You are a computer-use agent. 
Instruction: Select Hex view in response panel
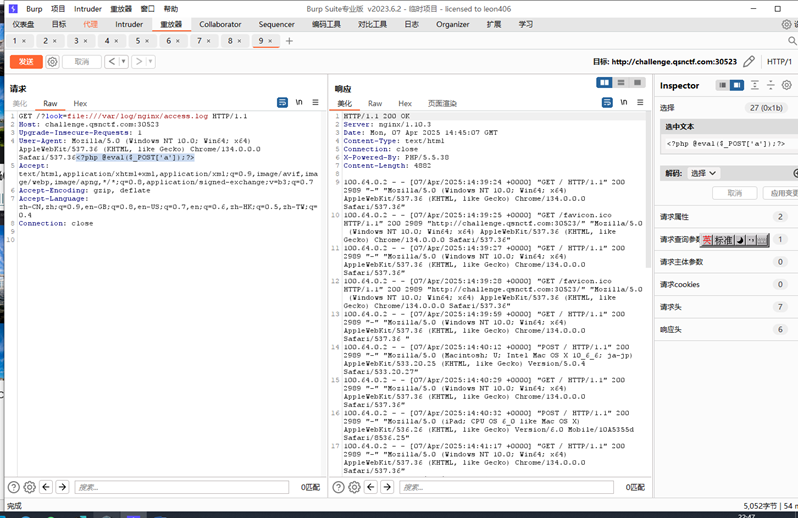pyautogui.click(x=405, y=103)
